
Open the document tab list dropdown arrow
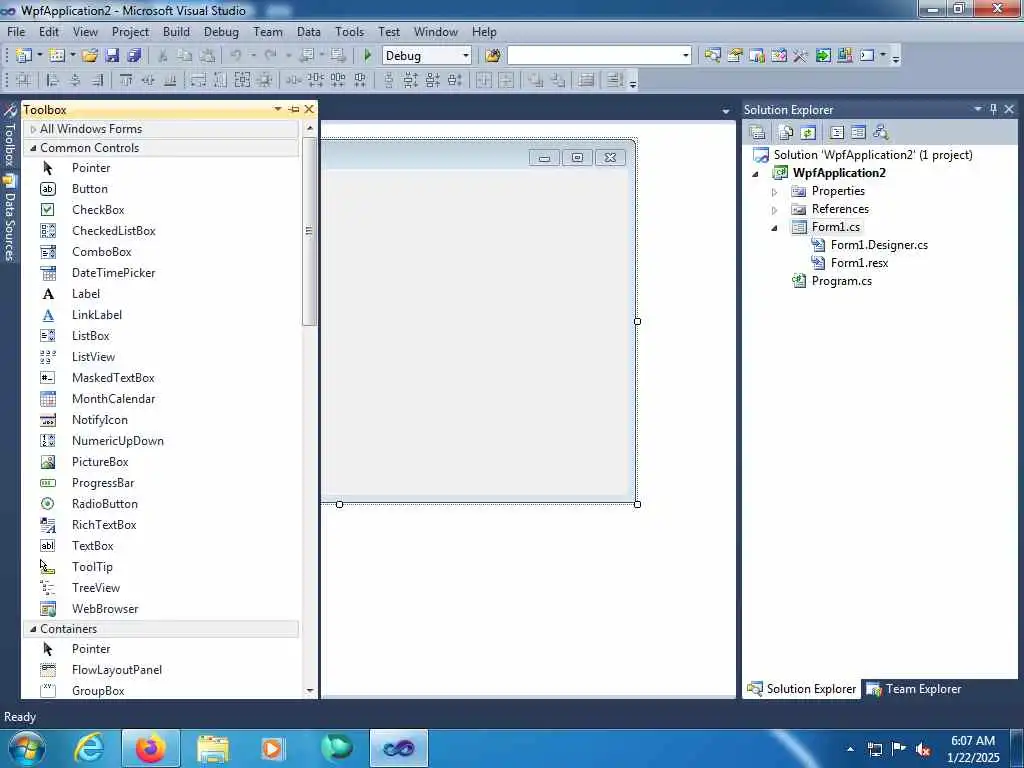726,111
